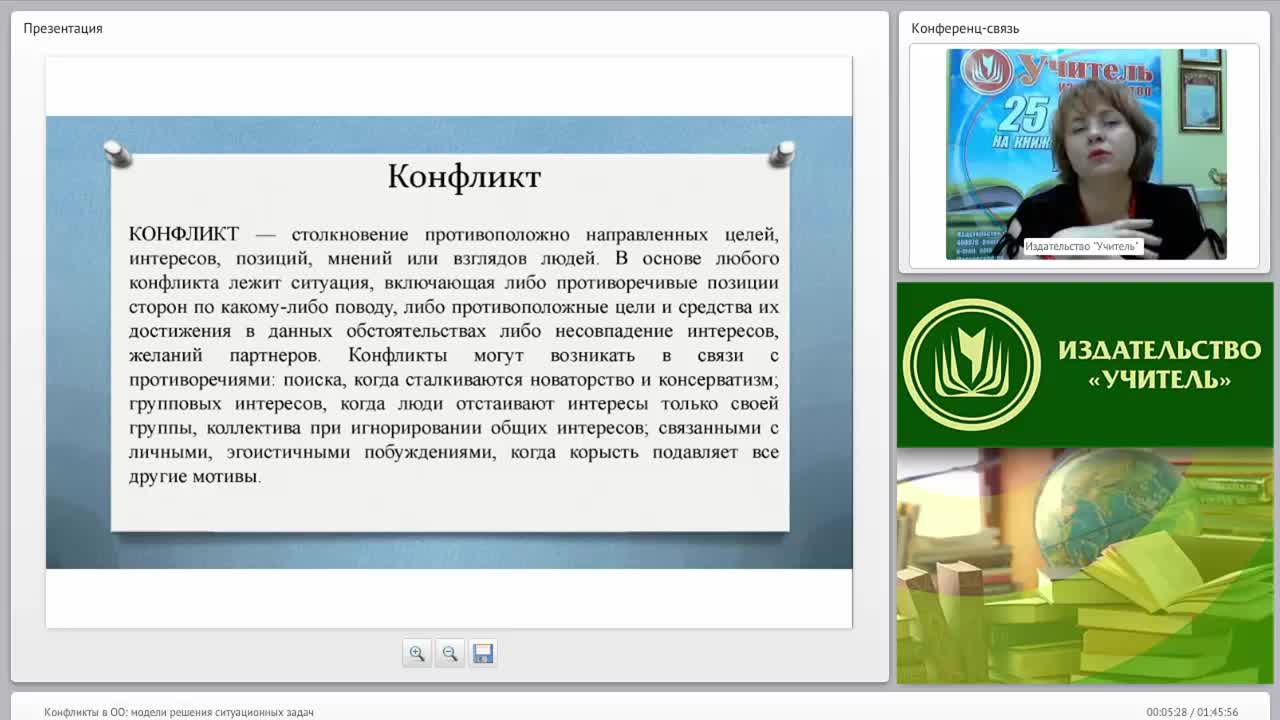
Task: Click the elapsed time counter 00:05:28 / 01:45:56
Action: (x=1192, y=712)
